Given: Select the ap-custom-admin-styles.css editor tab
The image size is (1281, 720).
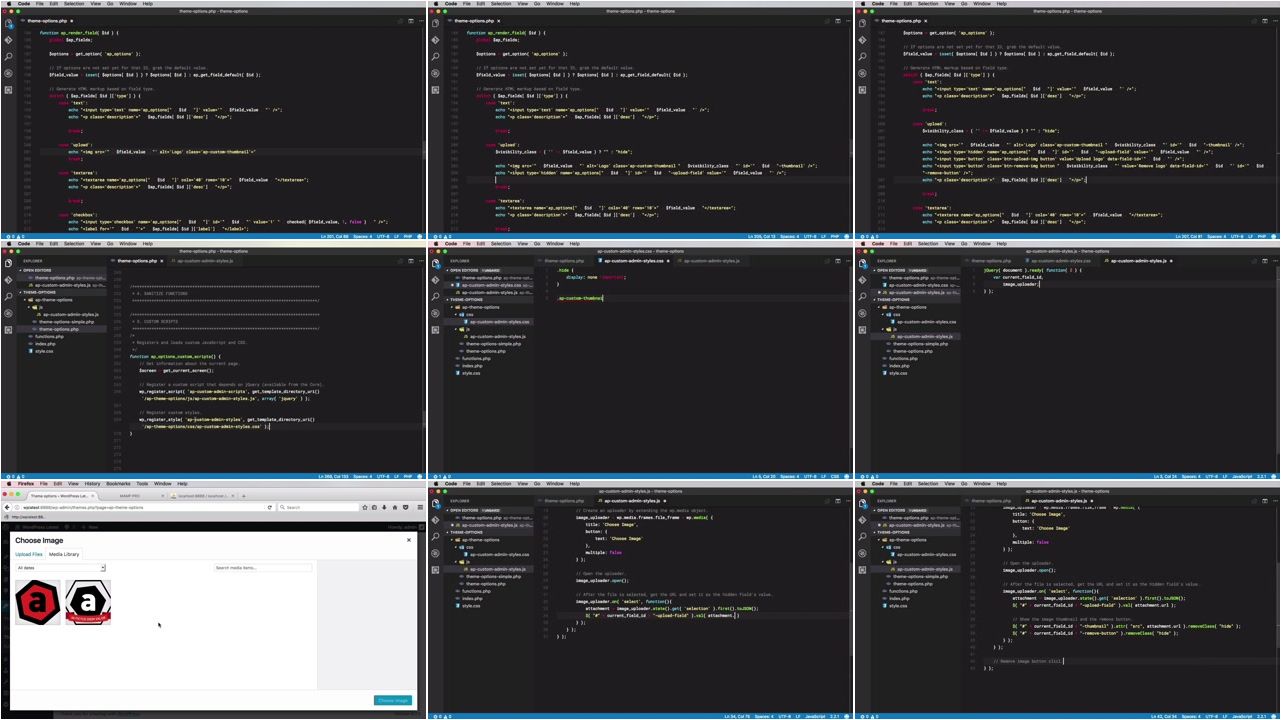Looking at the screenshot, I should point(635,261).
